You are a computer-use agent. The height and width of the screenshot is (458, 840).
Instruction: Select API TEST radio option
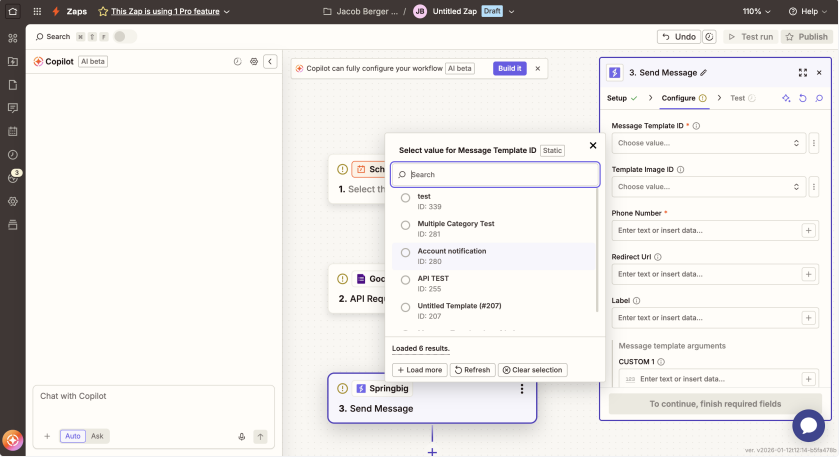tap(406, 280)
